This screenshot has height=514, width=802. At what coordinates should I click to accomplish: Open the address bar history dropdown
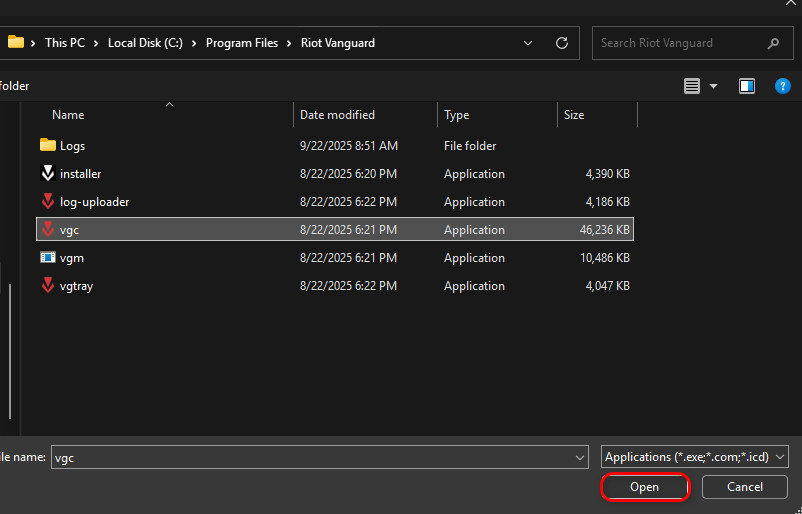click(528, 43)
